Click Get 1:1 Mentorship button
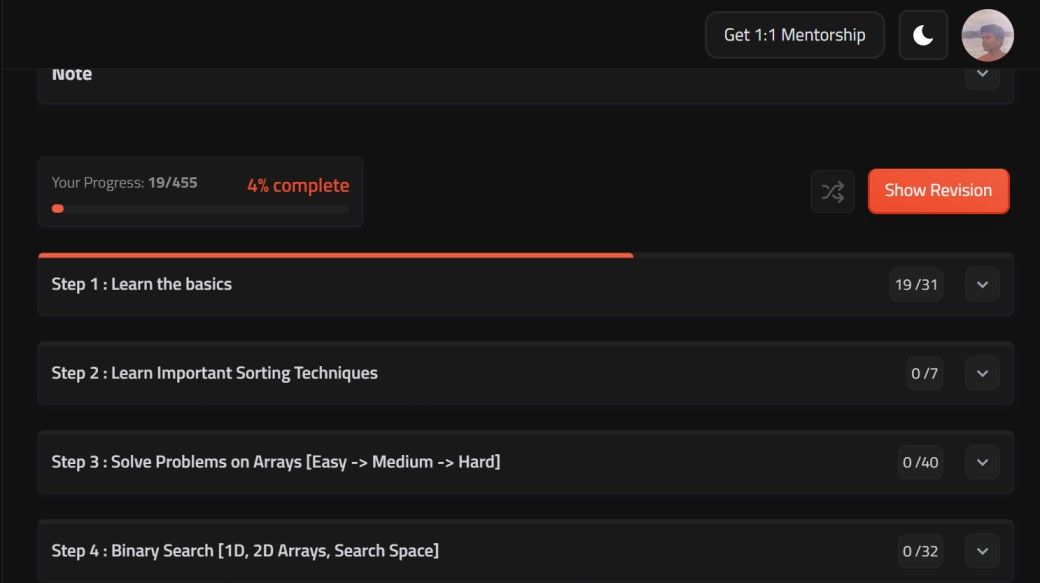 tap(795, 35)
